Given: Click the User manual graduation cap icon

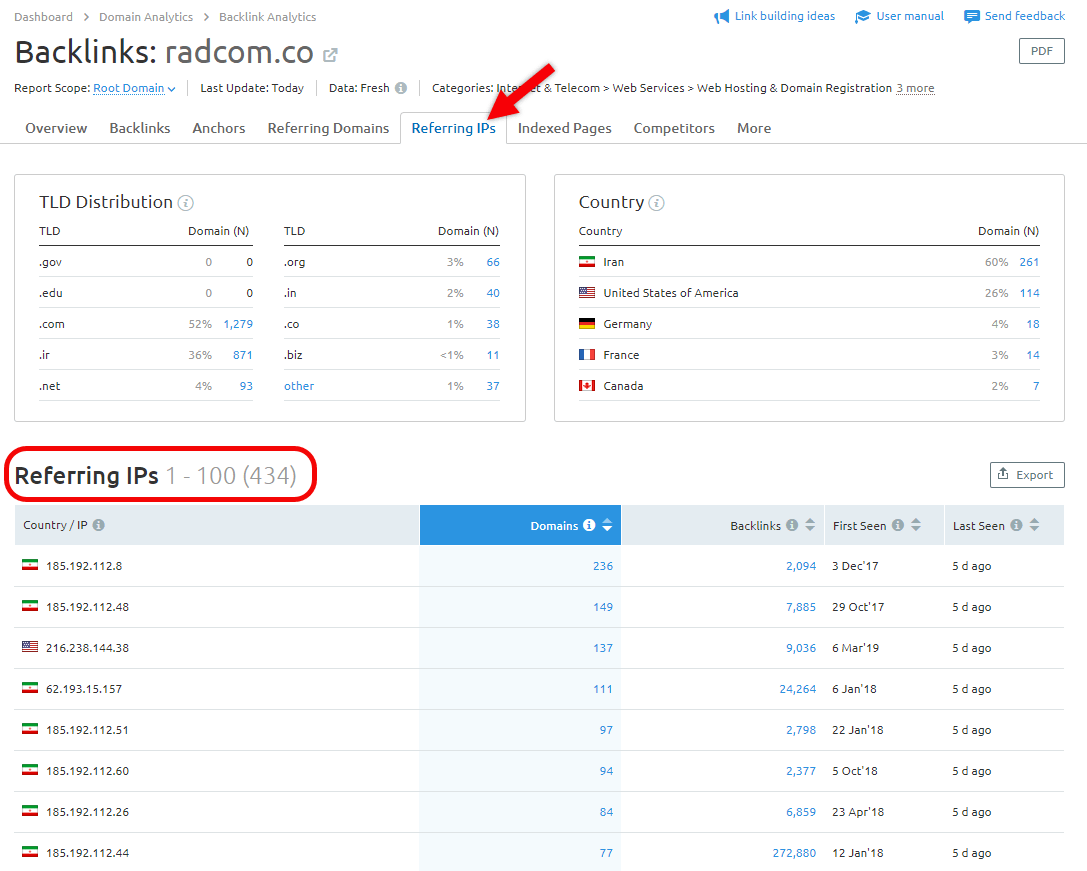Looking at the screenshot, I should click(x=862, y=17).
